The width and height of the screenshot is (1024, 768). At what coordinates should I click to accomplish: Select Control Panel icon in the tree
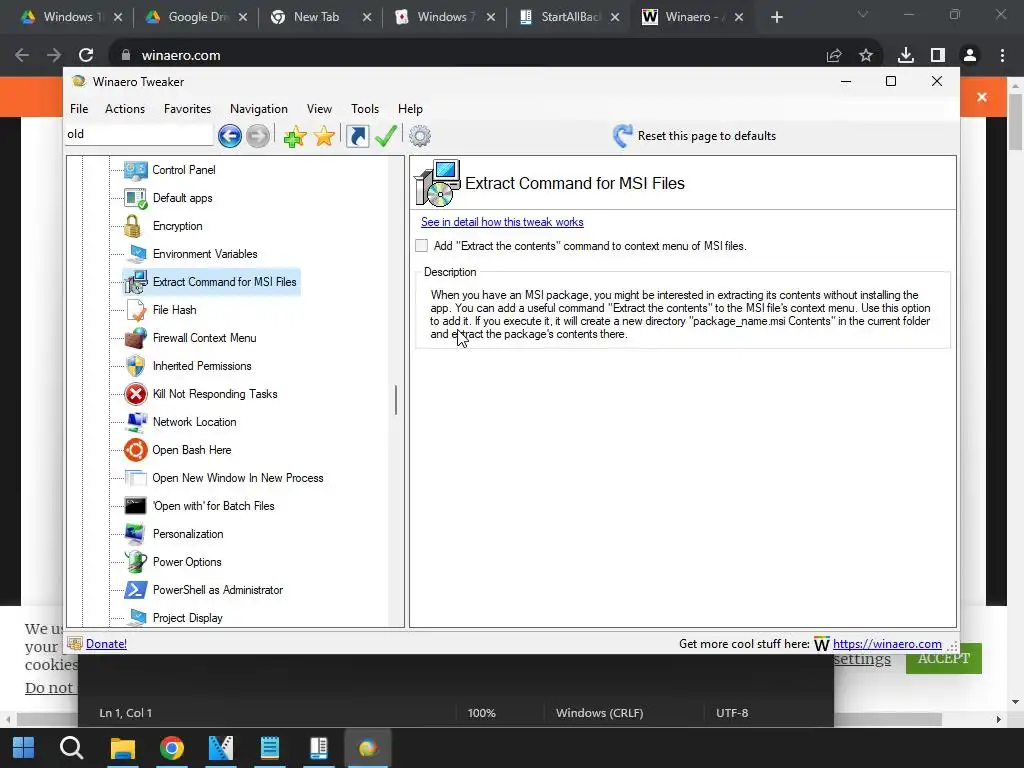136,170
